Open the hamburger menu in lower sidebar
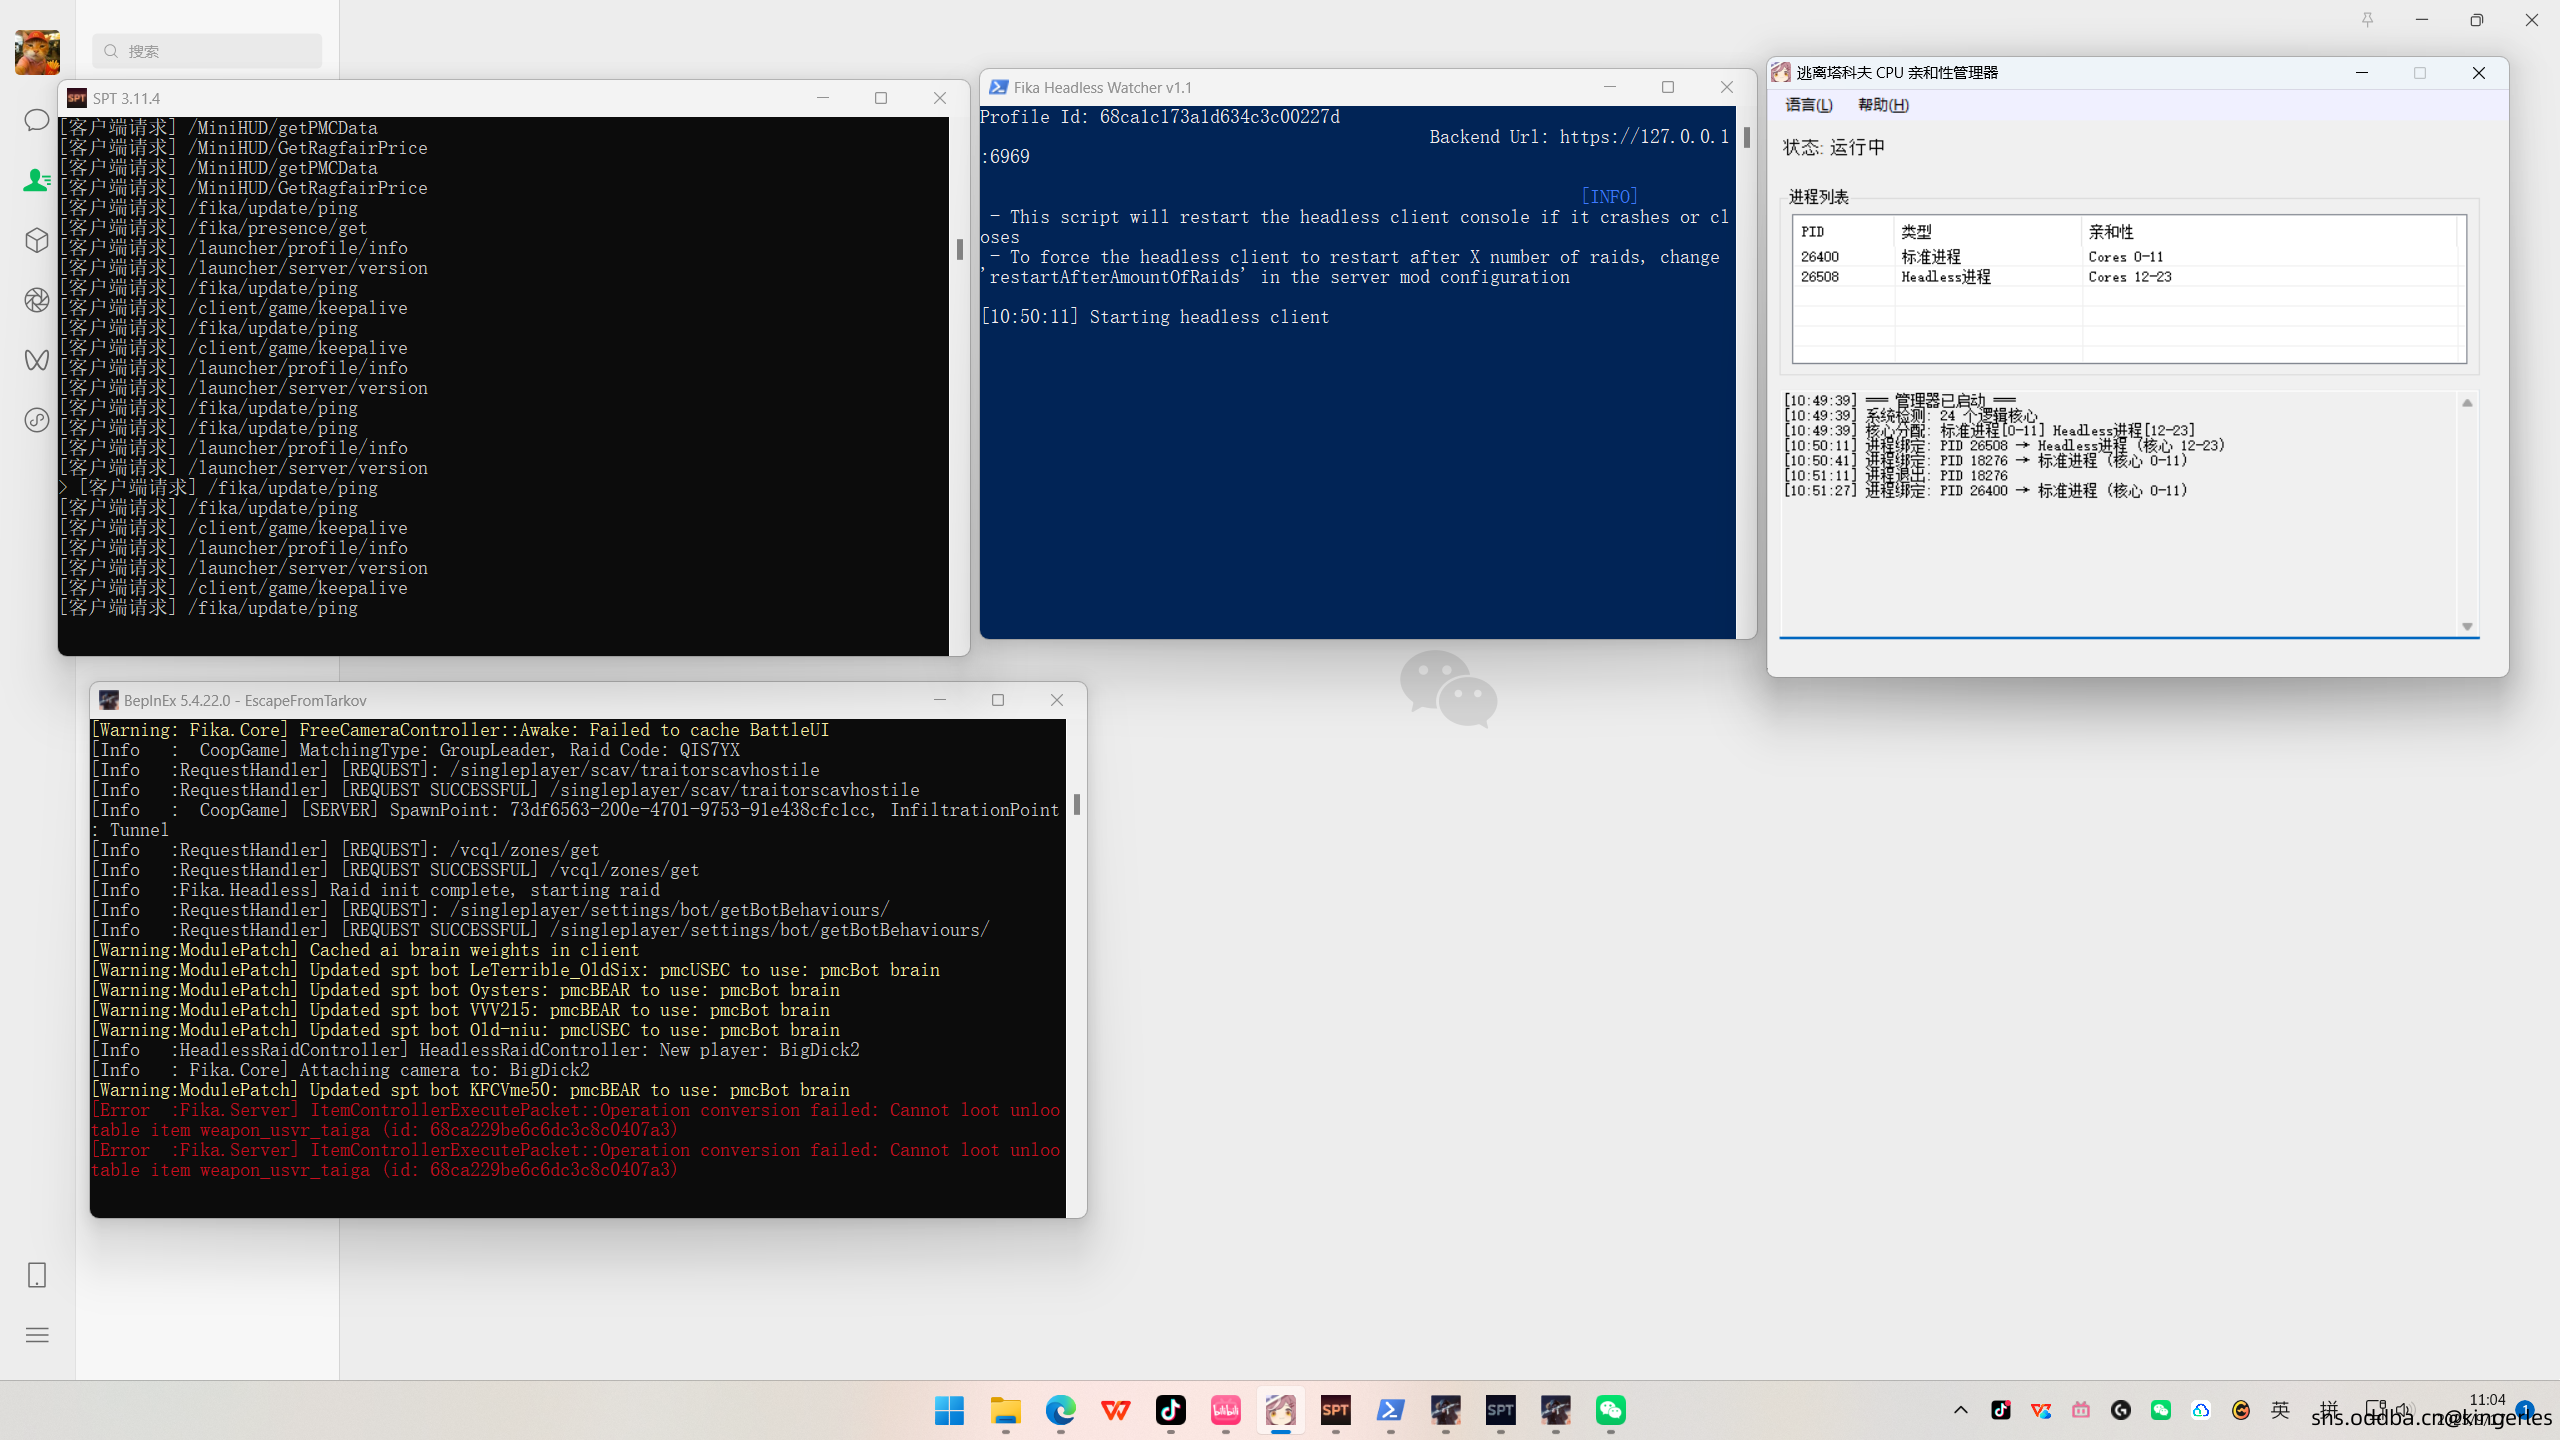Image resolution: width=2560 pixels, height=1440 pixels. click(37, 1335)
